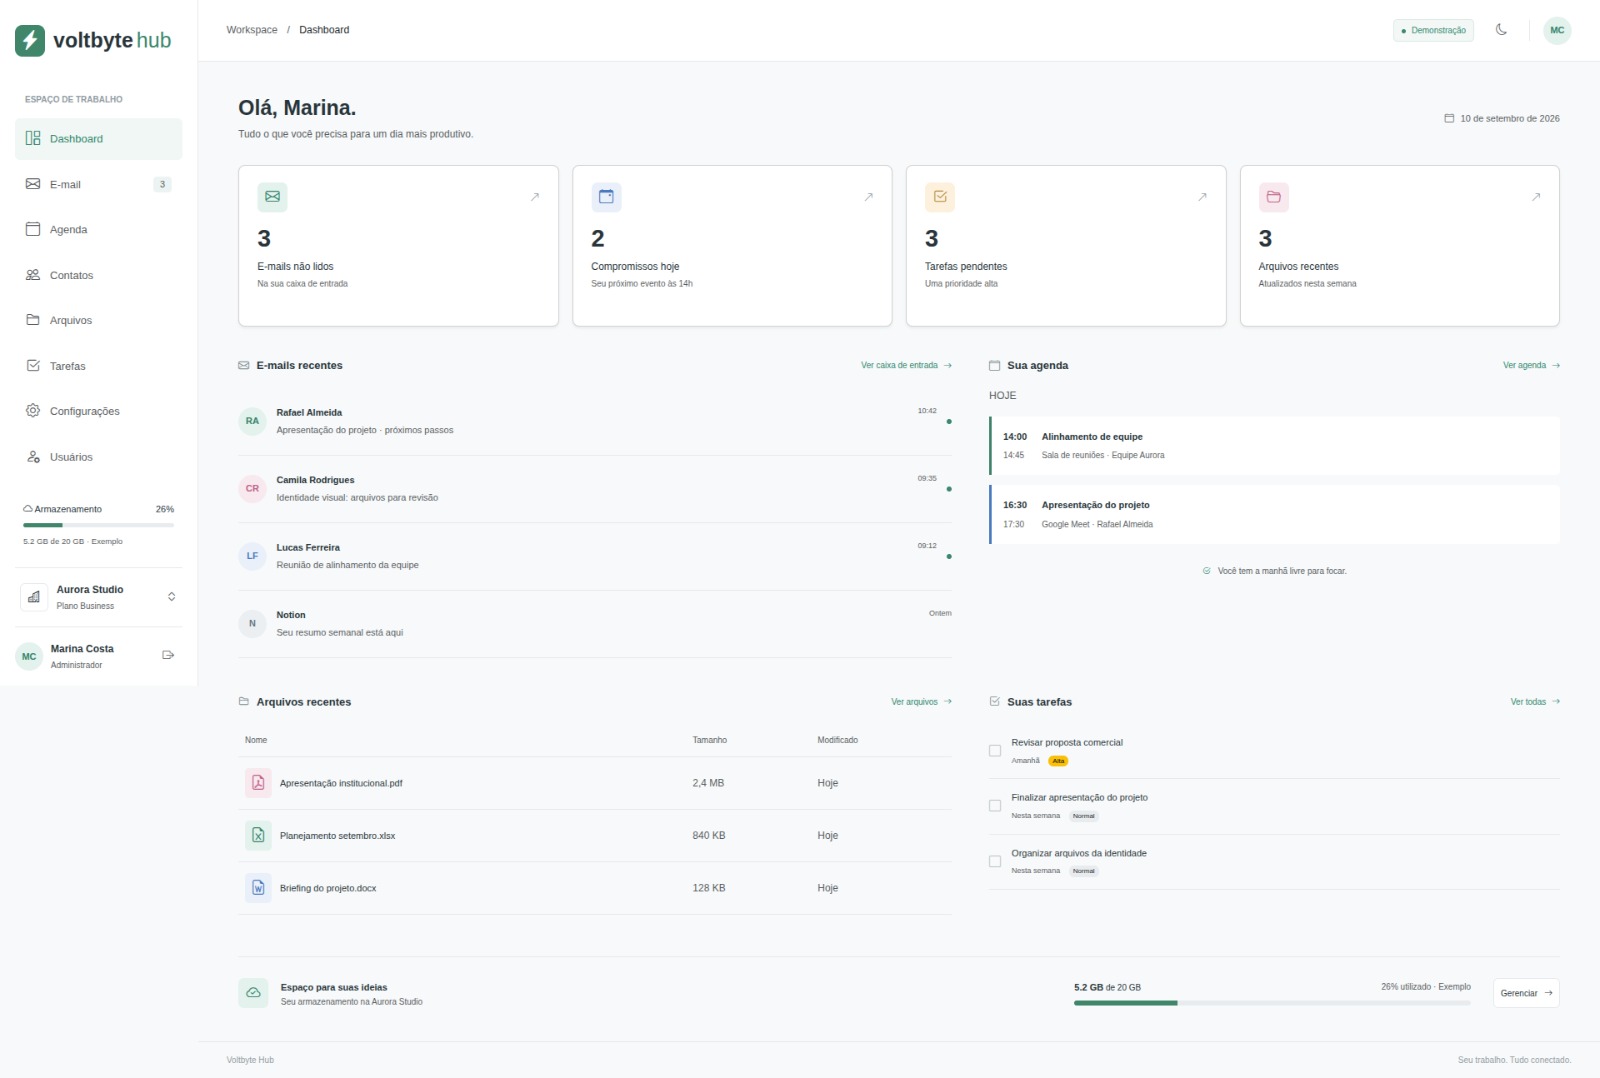Click the sidebar Armazenamento progress bar
Viewport: 1600px width, 1078px height.
pyautogui.click(x=98, y=525)
